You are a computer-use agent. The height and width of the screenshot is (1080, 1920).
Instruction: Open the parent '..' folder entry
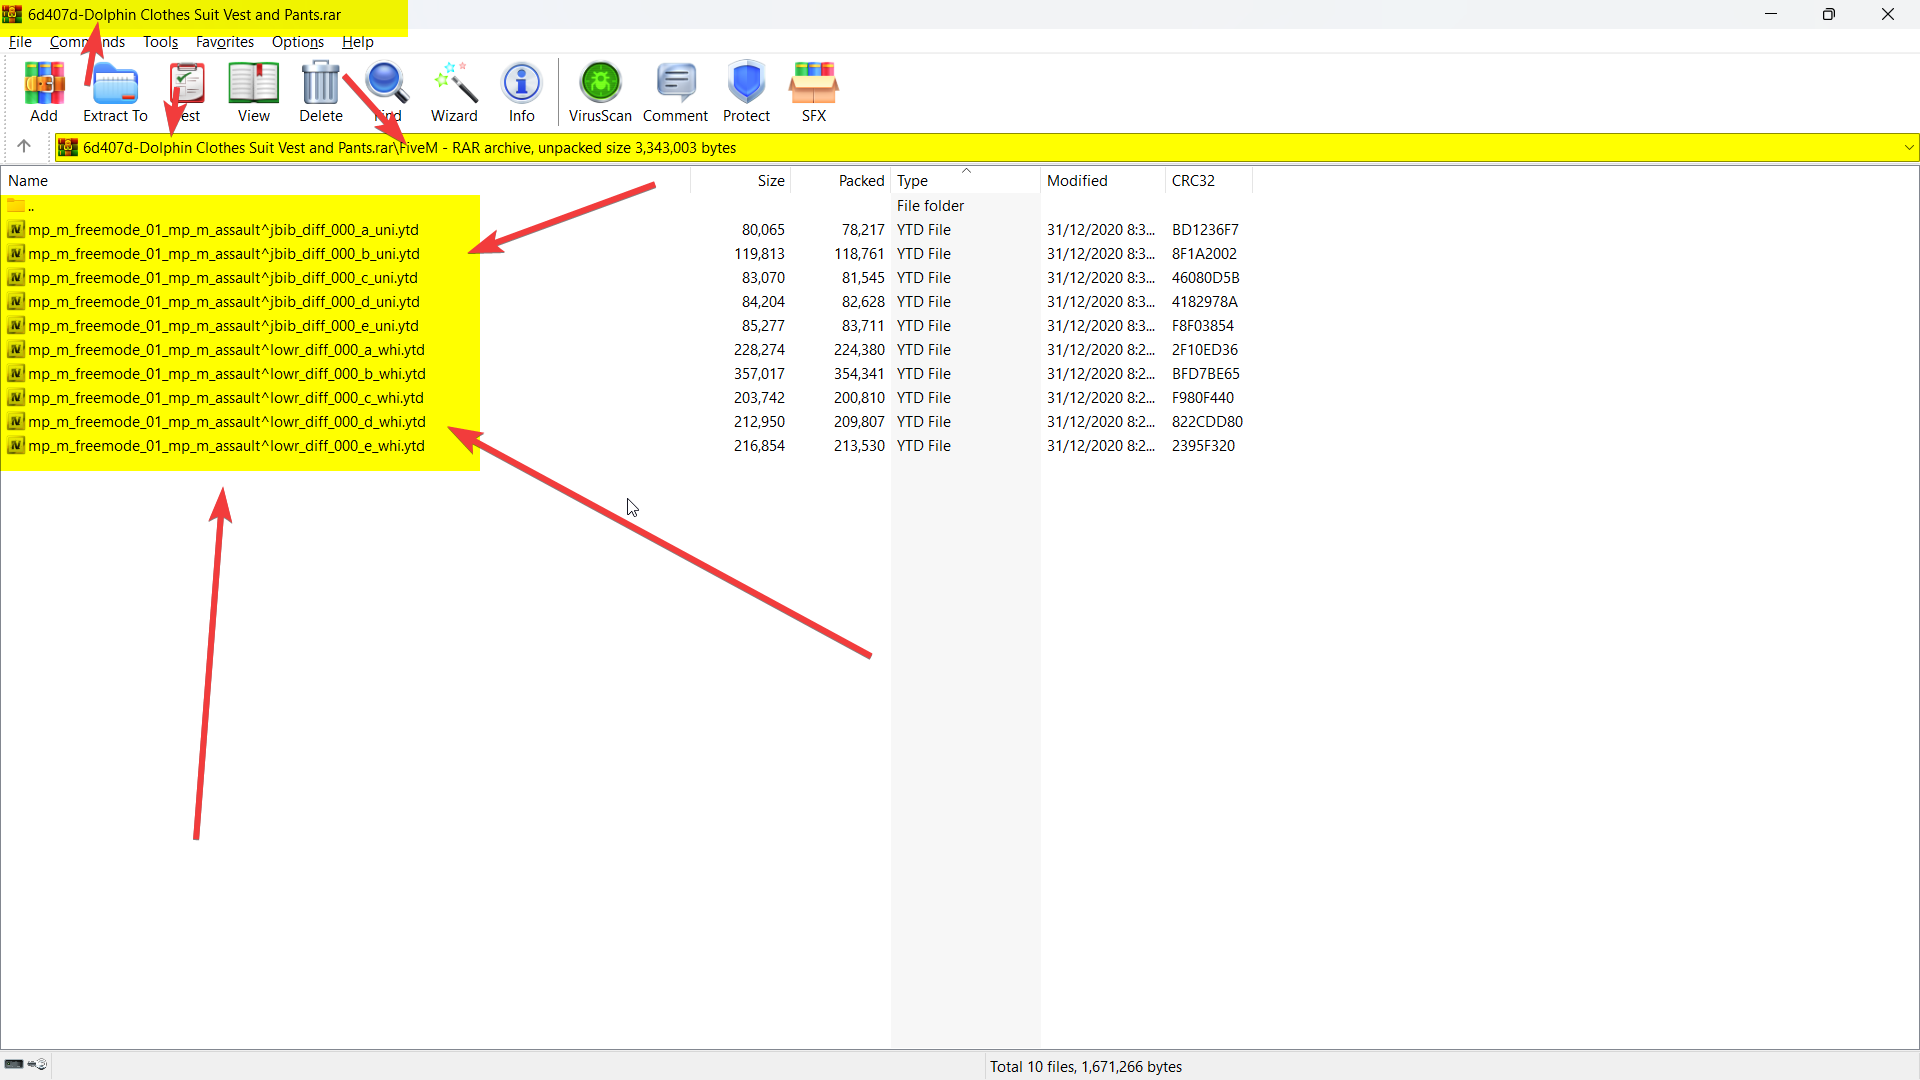coord(30,206)
